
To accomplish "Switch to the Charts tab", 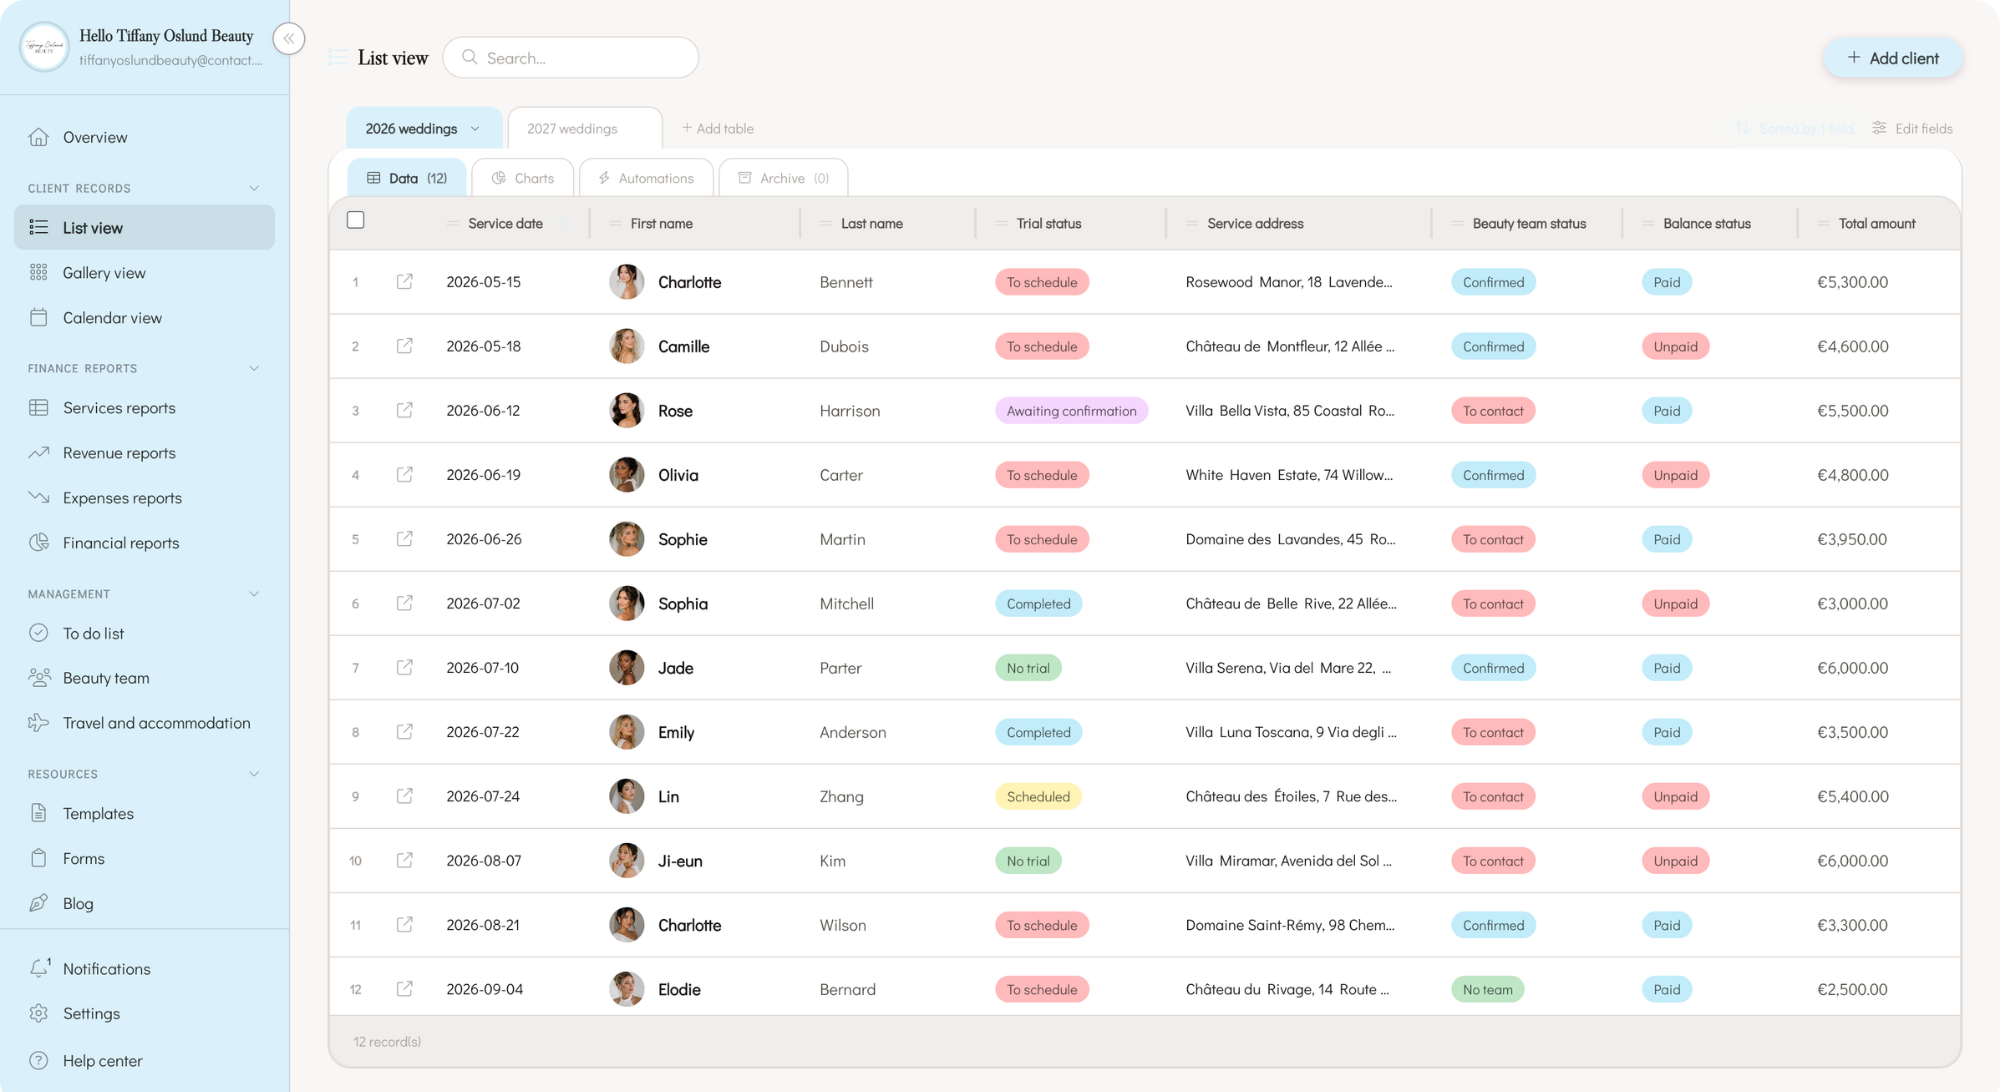I will click(523, 178).
